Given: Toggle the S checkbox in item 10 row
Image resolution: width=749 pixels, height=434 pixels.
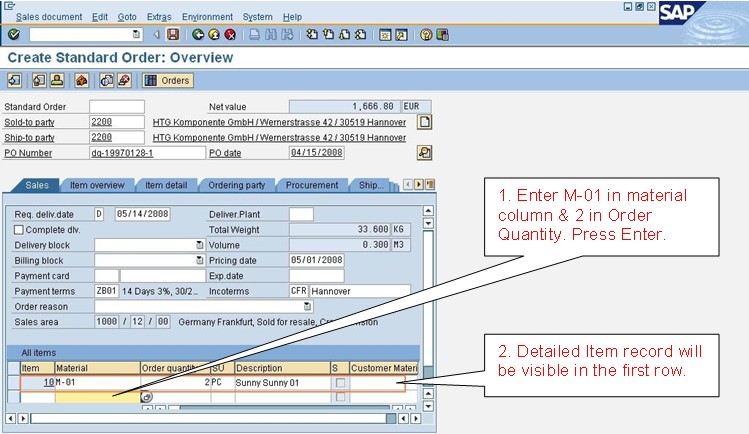Looking at the screenshot, I should tap(340, 383).
